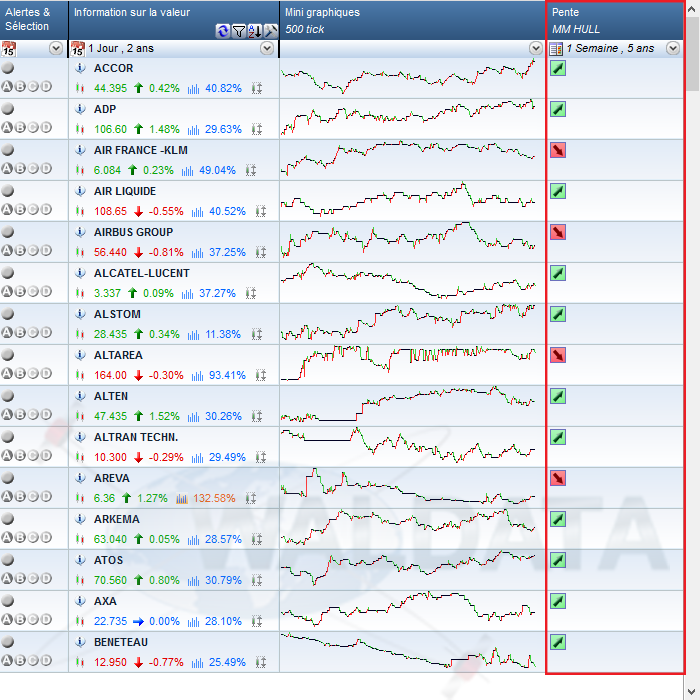Click the Pente MM HULL column header

pyautogui.click(x=615, y=20)
